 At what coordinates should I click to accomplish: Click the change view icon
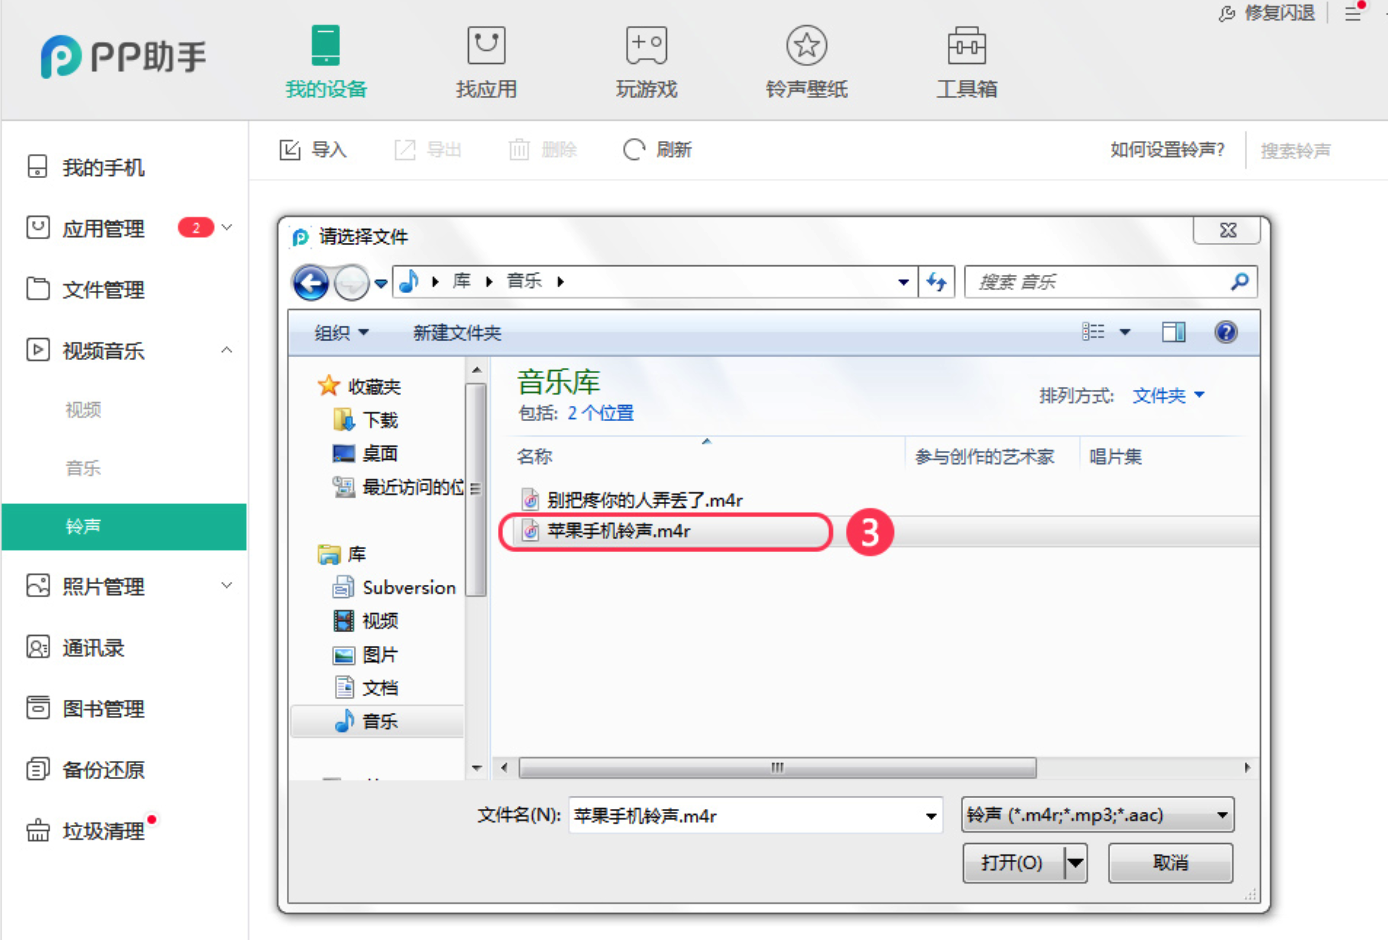pos(1093,332)
